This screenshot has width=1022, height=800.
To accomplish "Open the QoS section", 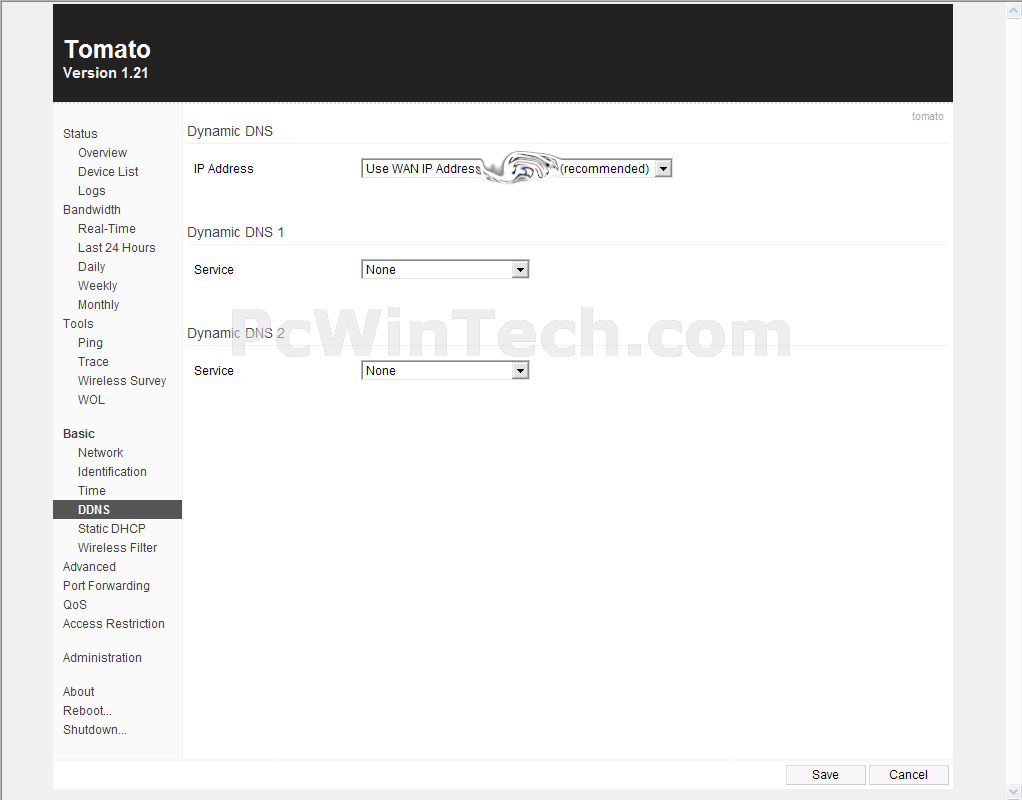I will pos(75,604).
